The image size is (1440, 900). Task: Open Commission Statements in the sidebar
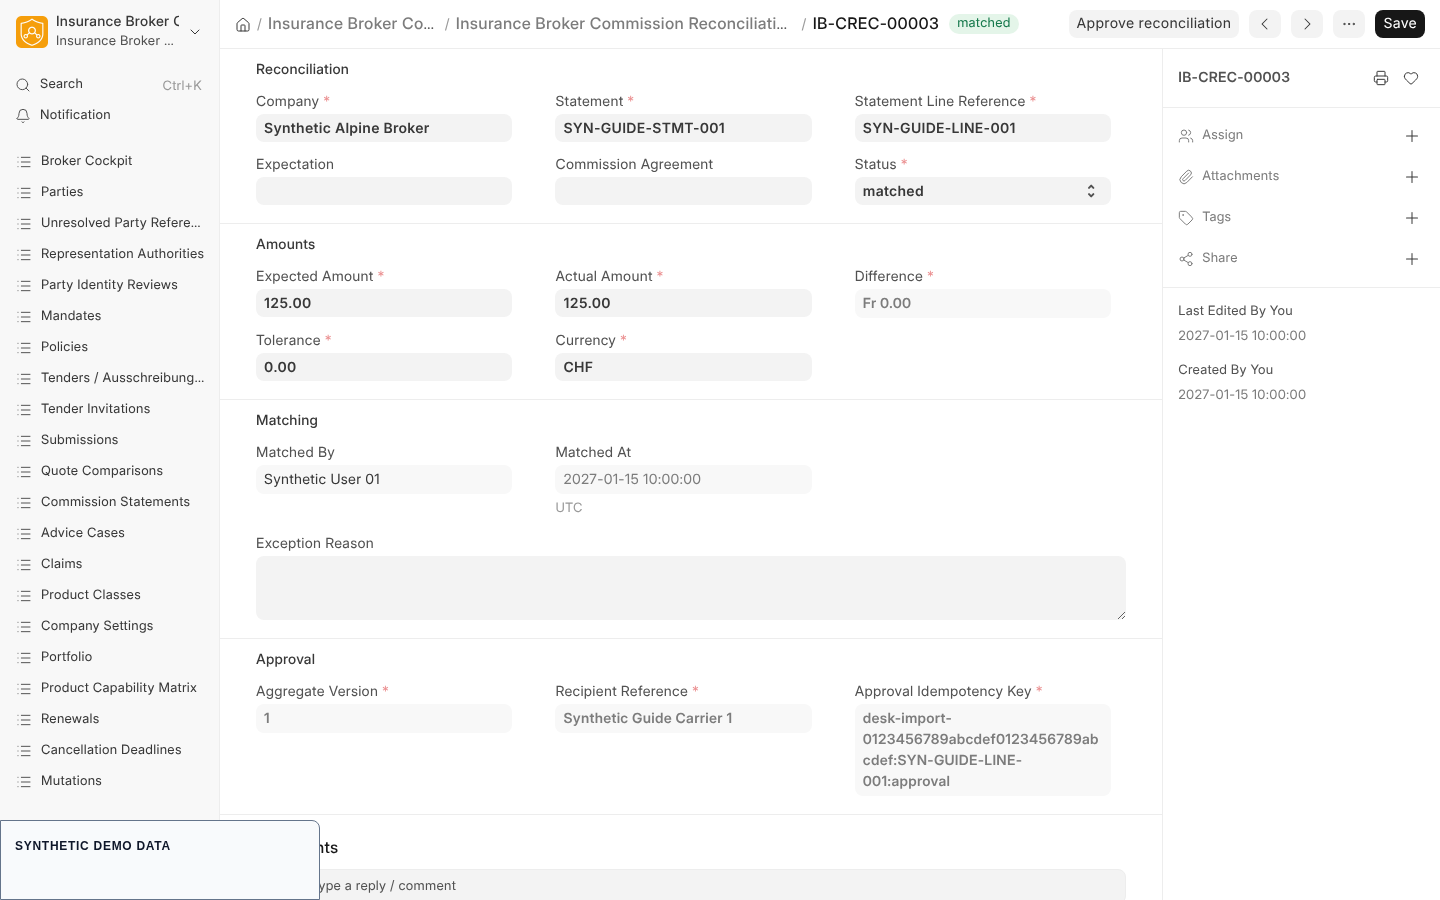[110, 502]
